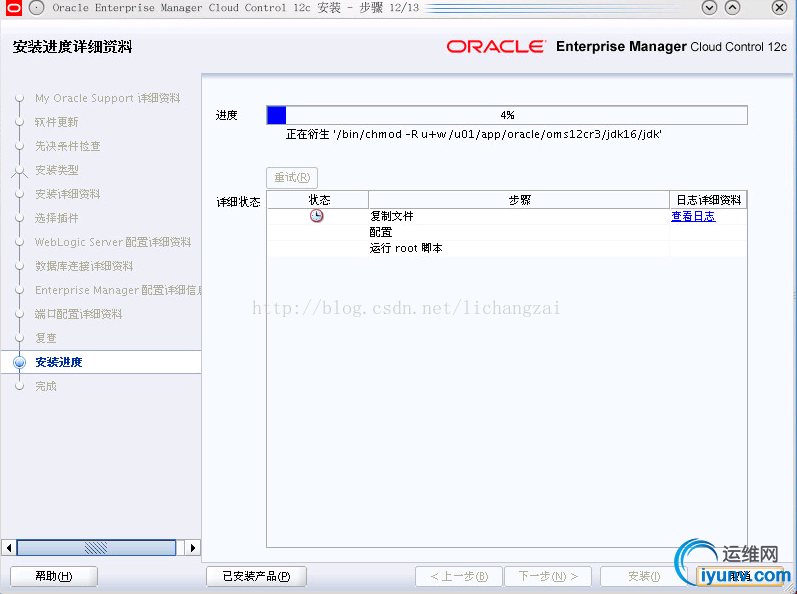Click the sidebar scroll left arrow

[9, 548]
